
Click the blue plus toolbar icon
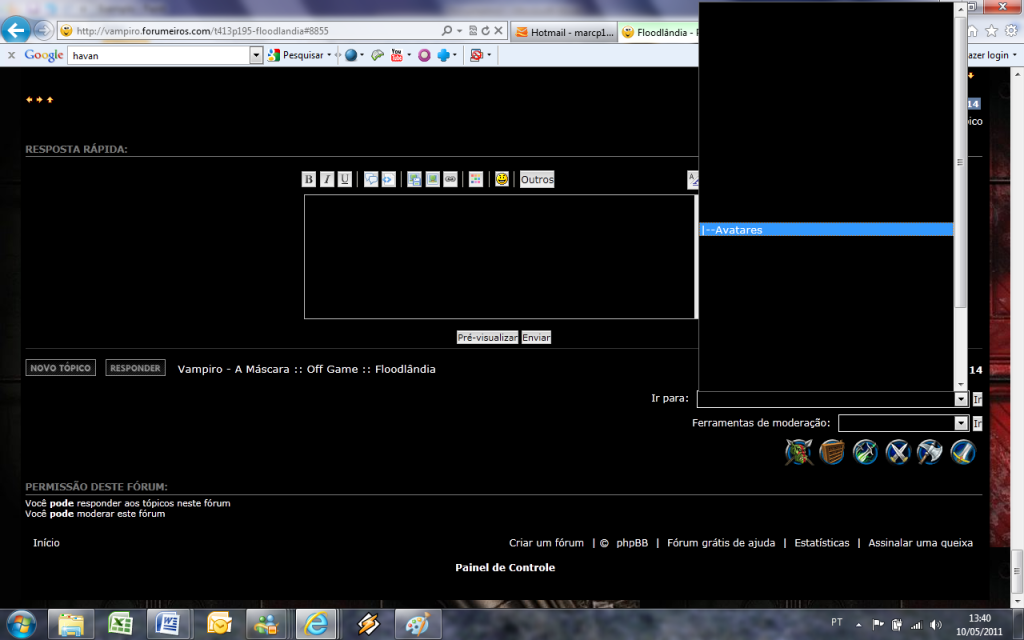pos(443,56)
